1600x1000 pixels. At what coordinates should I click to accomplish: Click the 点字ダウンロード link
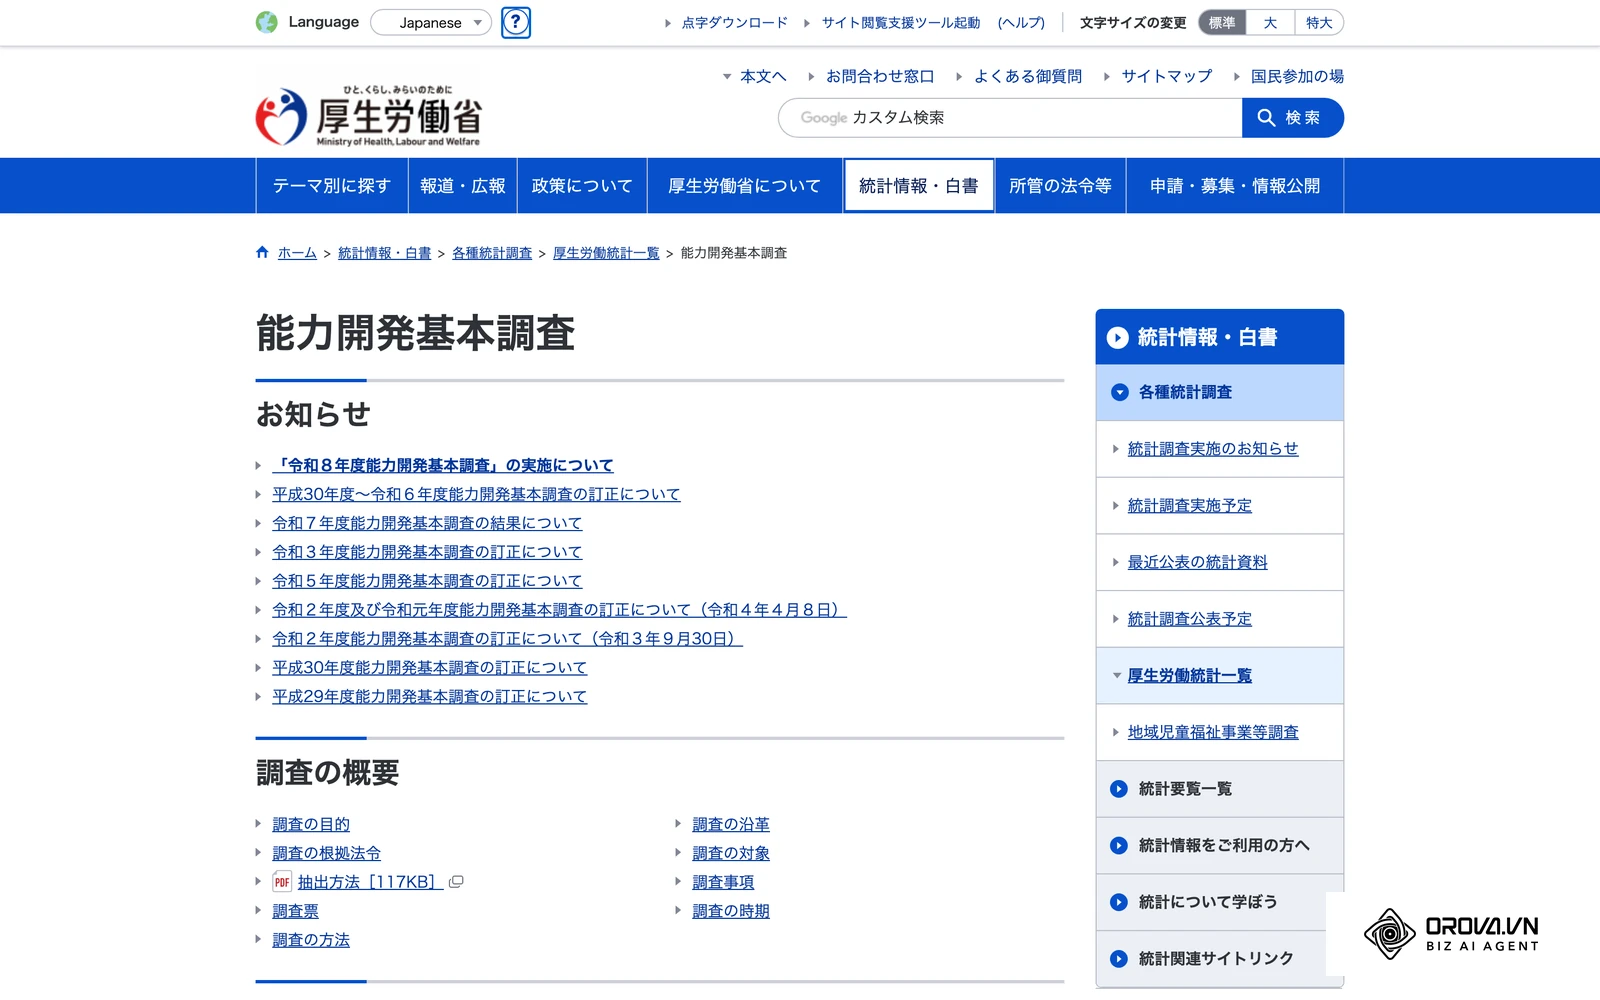[x=735, y=23]
